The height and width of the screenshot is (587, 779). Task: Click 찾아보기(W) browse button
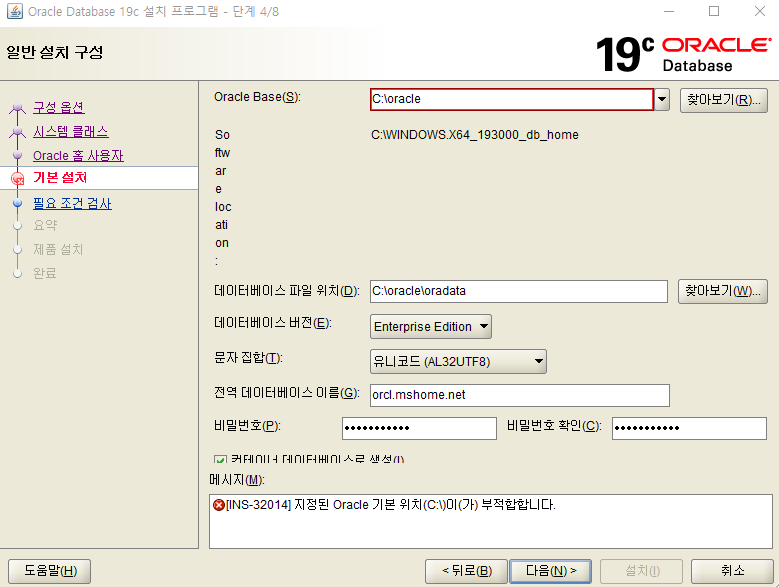[x=723, y=291]
